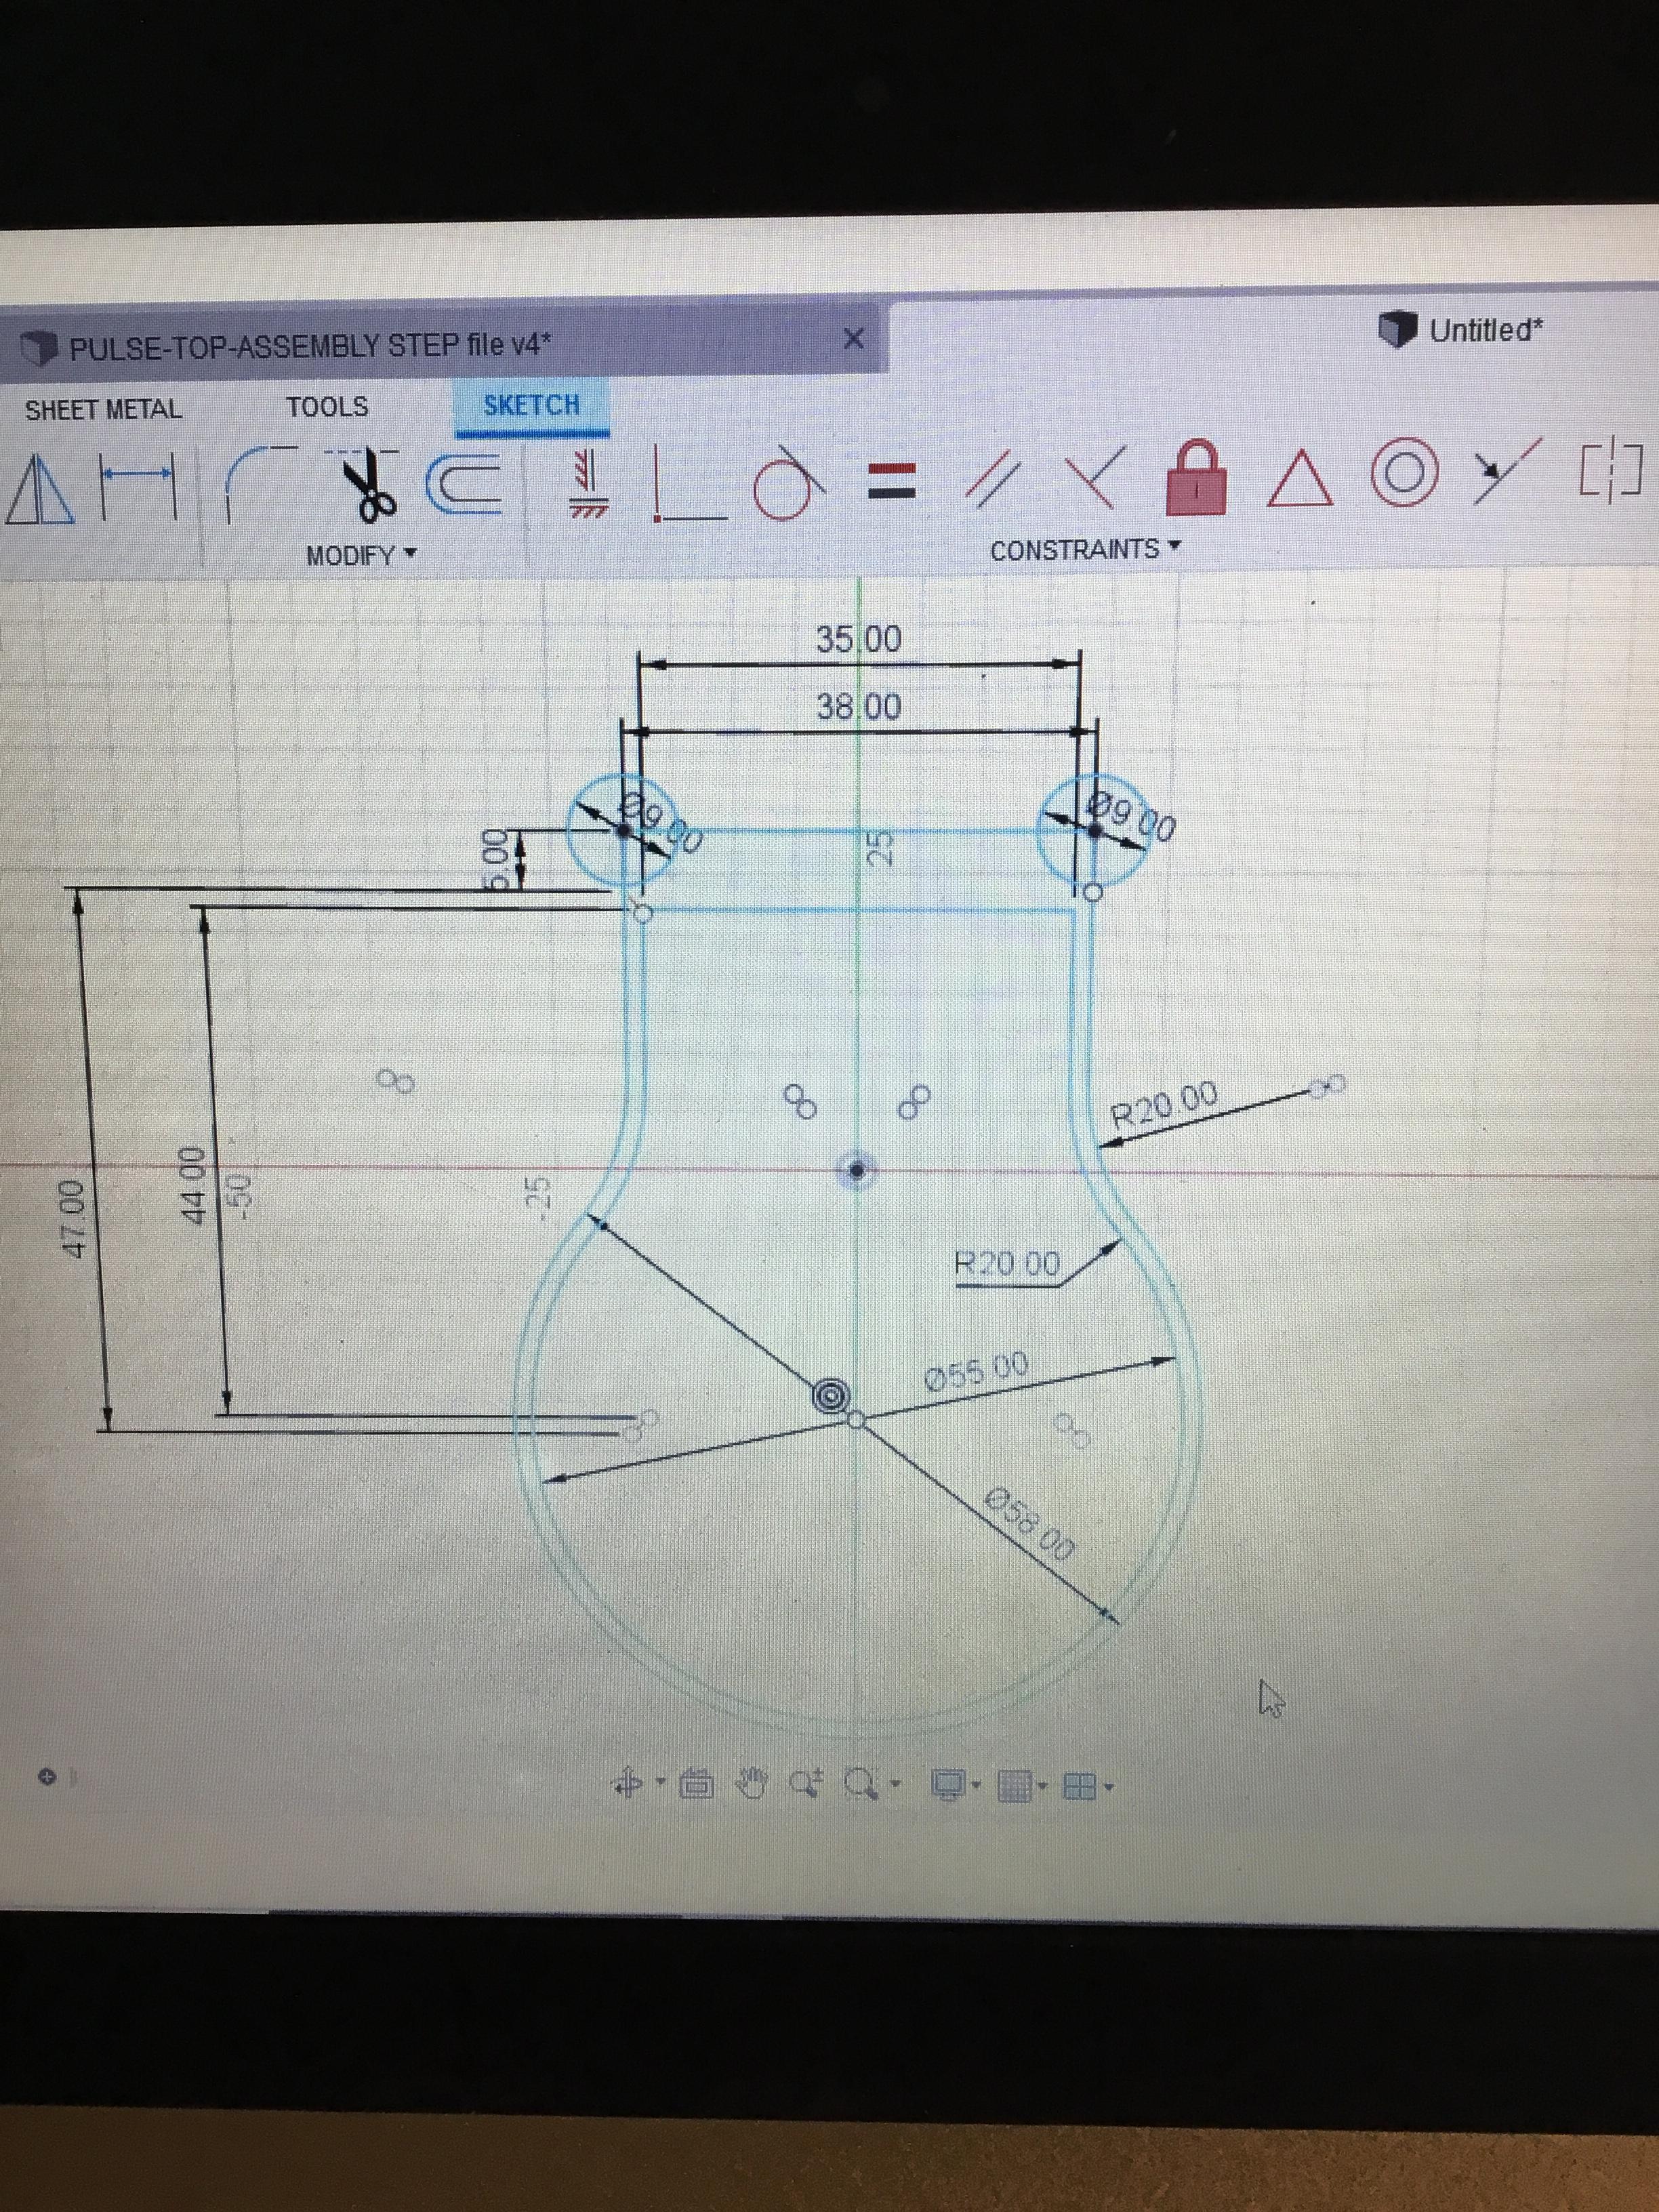Apply the Concentric constraint
This screenshot has width=1659, height=2212.
click(x=1404, y=472)
